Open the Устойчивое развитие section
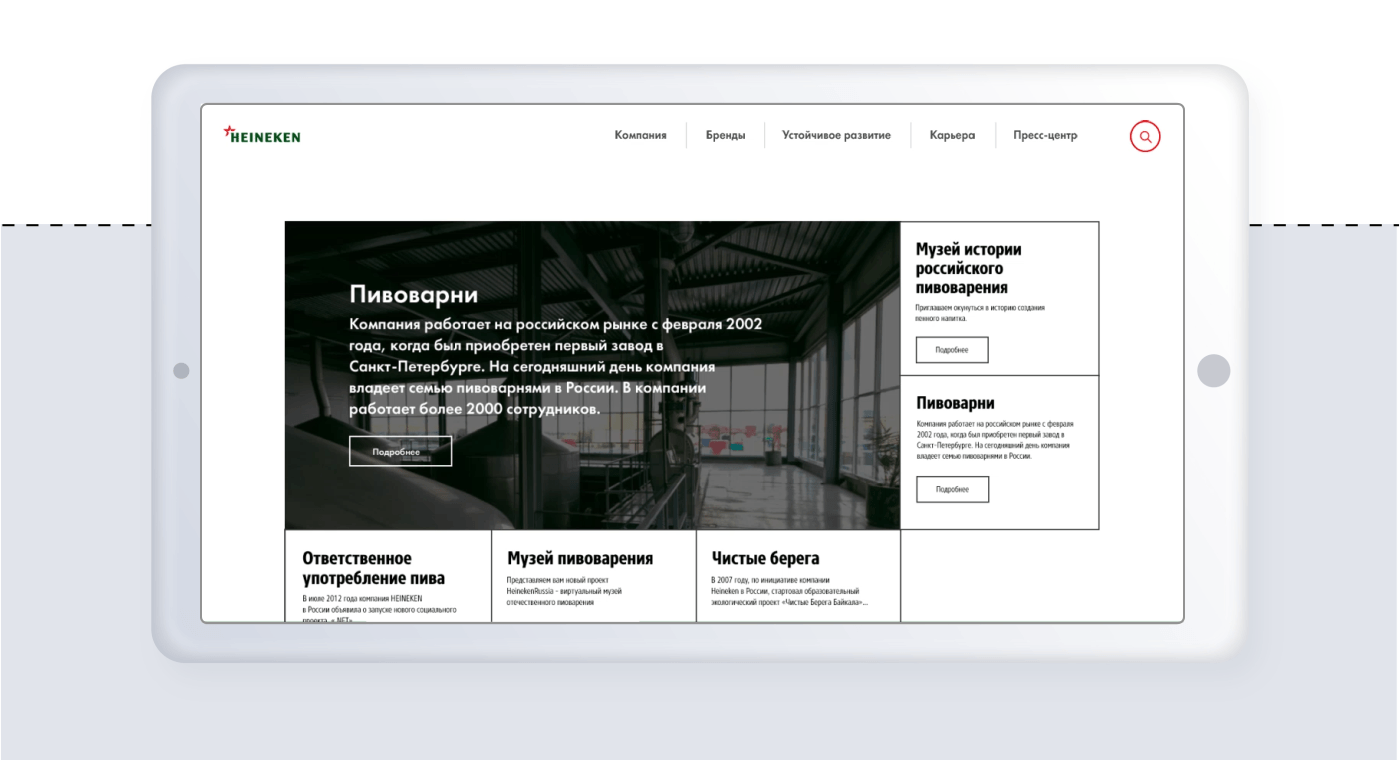 (x=837, y=135)
